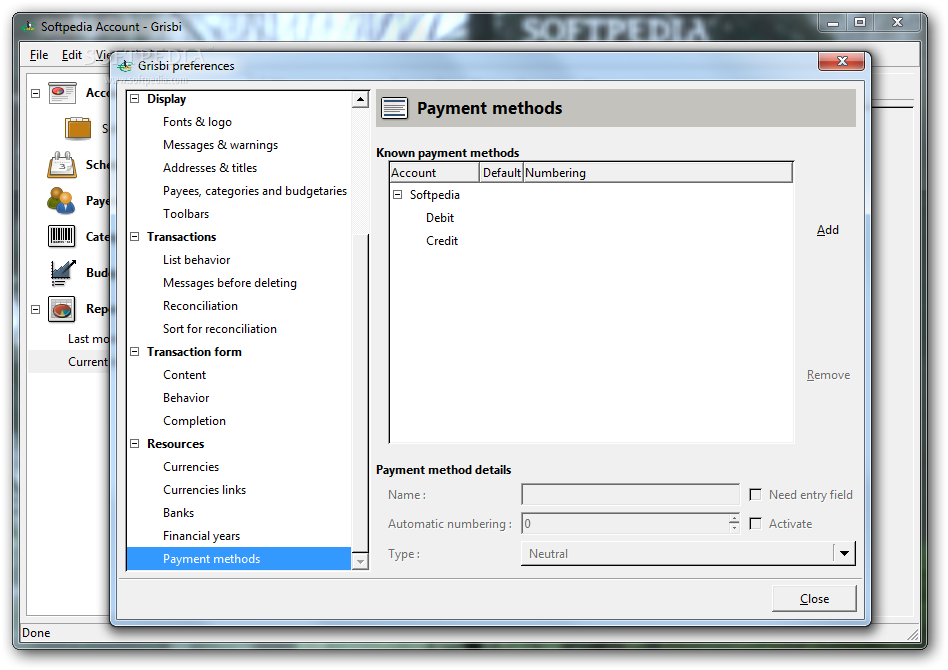Select Fonts & logo in preferences tree
This screenshot has height=670, width=948.
pos(197,122)
